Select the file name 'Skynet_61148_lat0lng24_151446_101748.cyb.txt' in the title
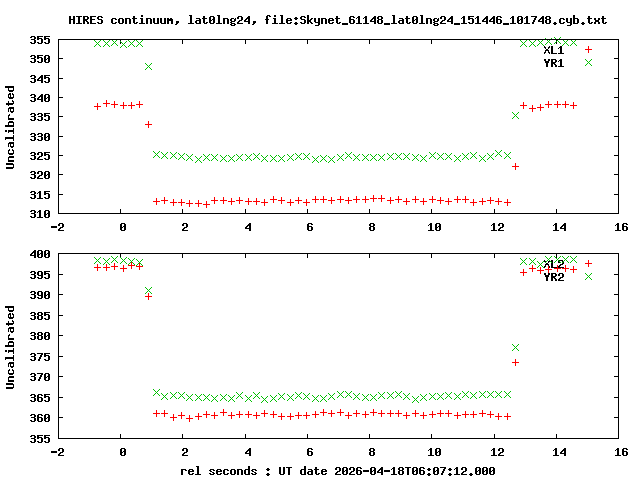The height and width of the screenshot is (480, 640). coord(453,20)
